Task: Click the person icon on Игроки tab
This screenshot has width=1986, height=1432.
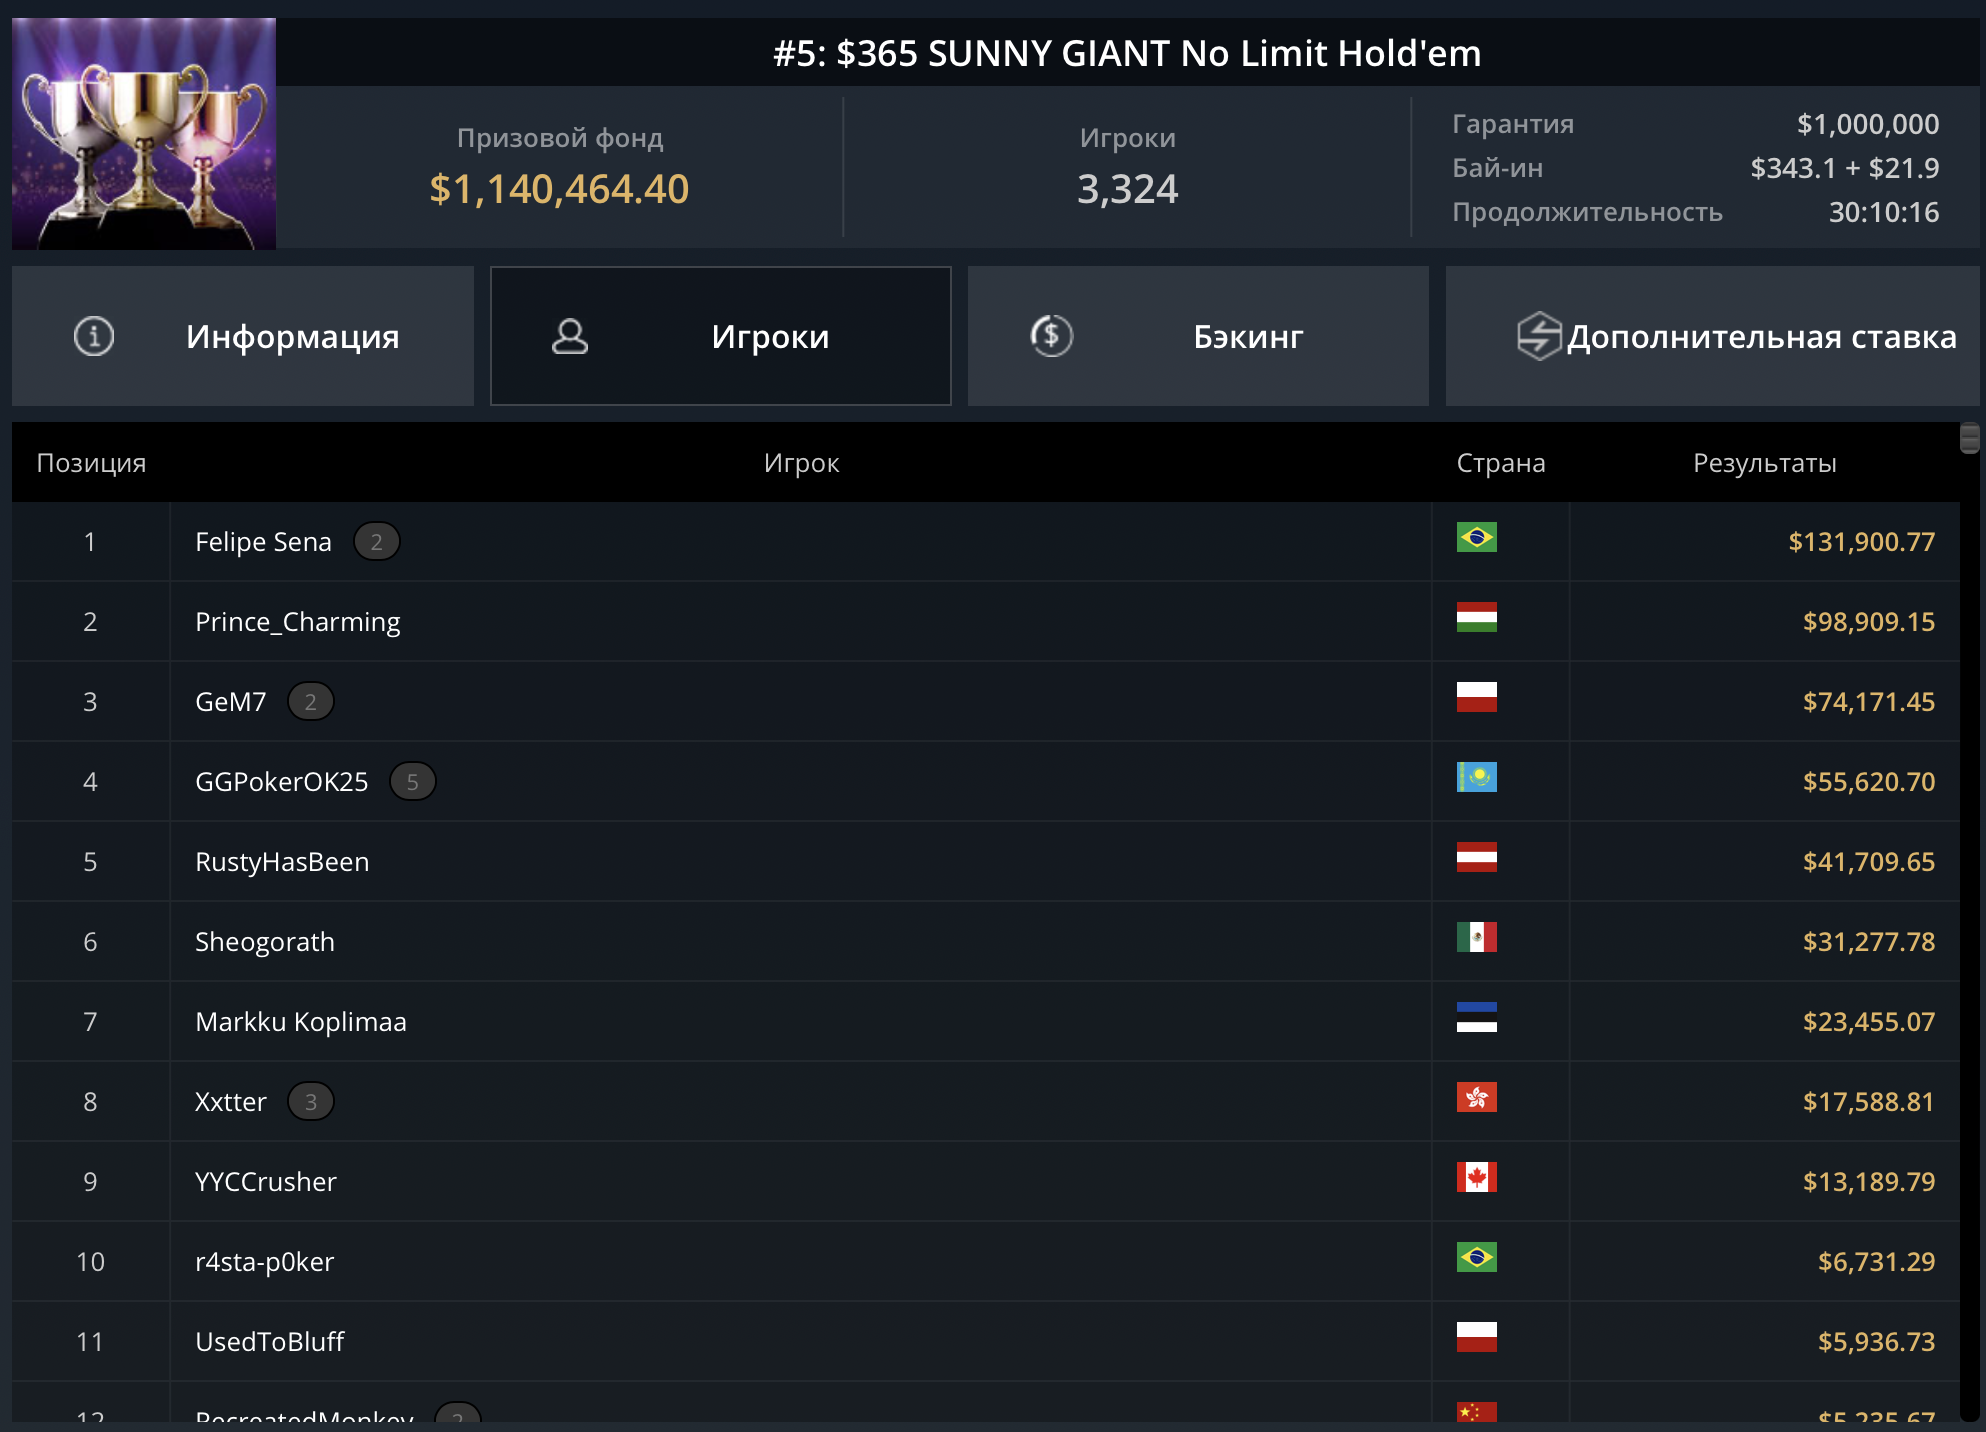Action: point(570,336)
